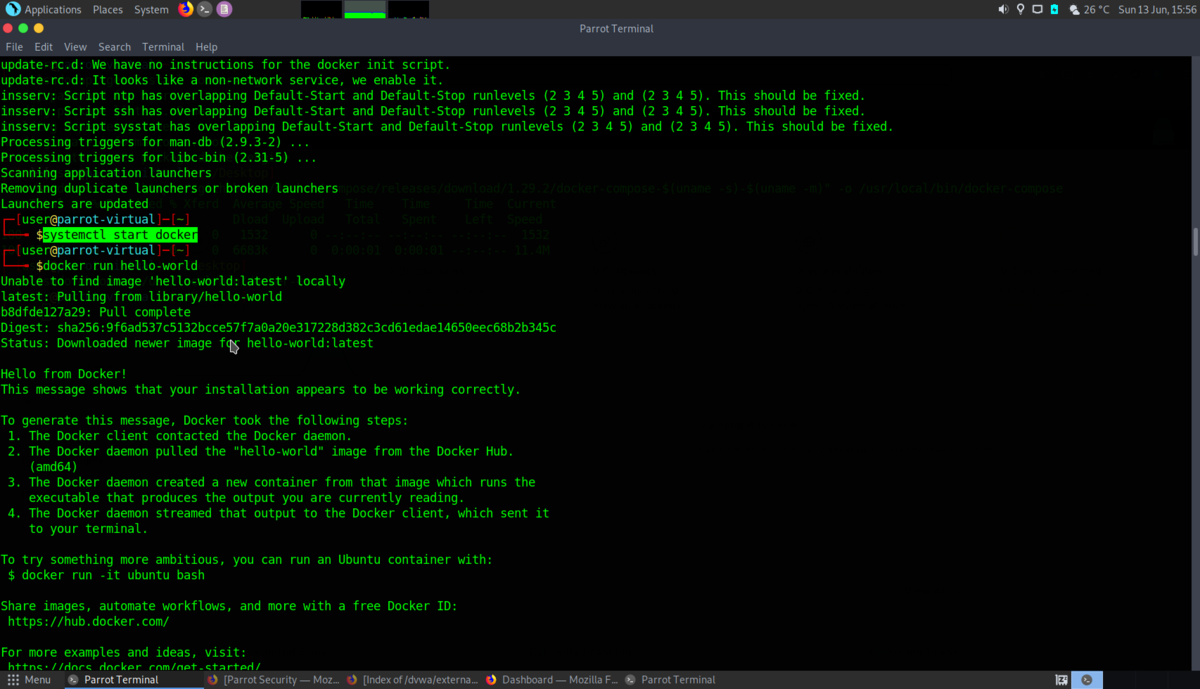Switch to the Parrot Security Mozilla window
This screenshot has height=689, width=1200.
272,680
